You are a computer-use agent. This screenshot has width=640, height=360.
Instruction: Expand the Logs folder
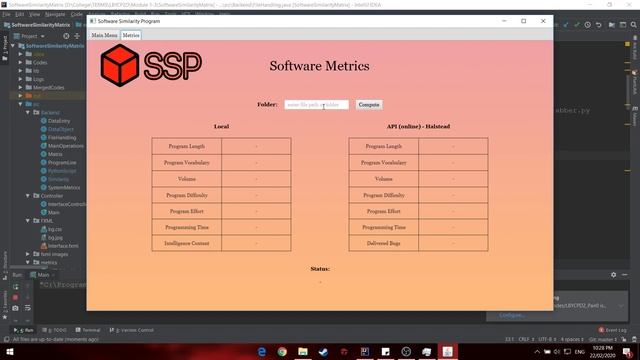click(x=20, y=79)
